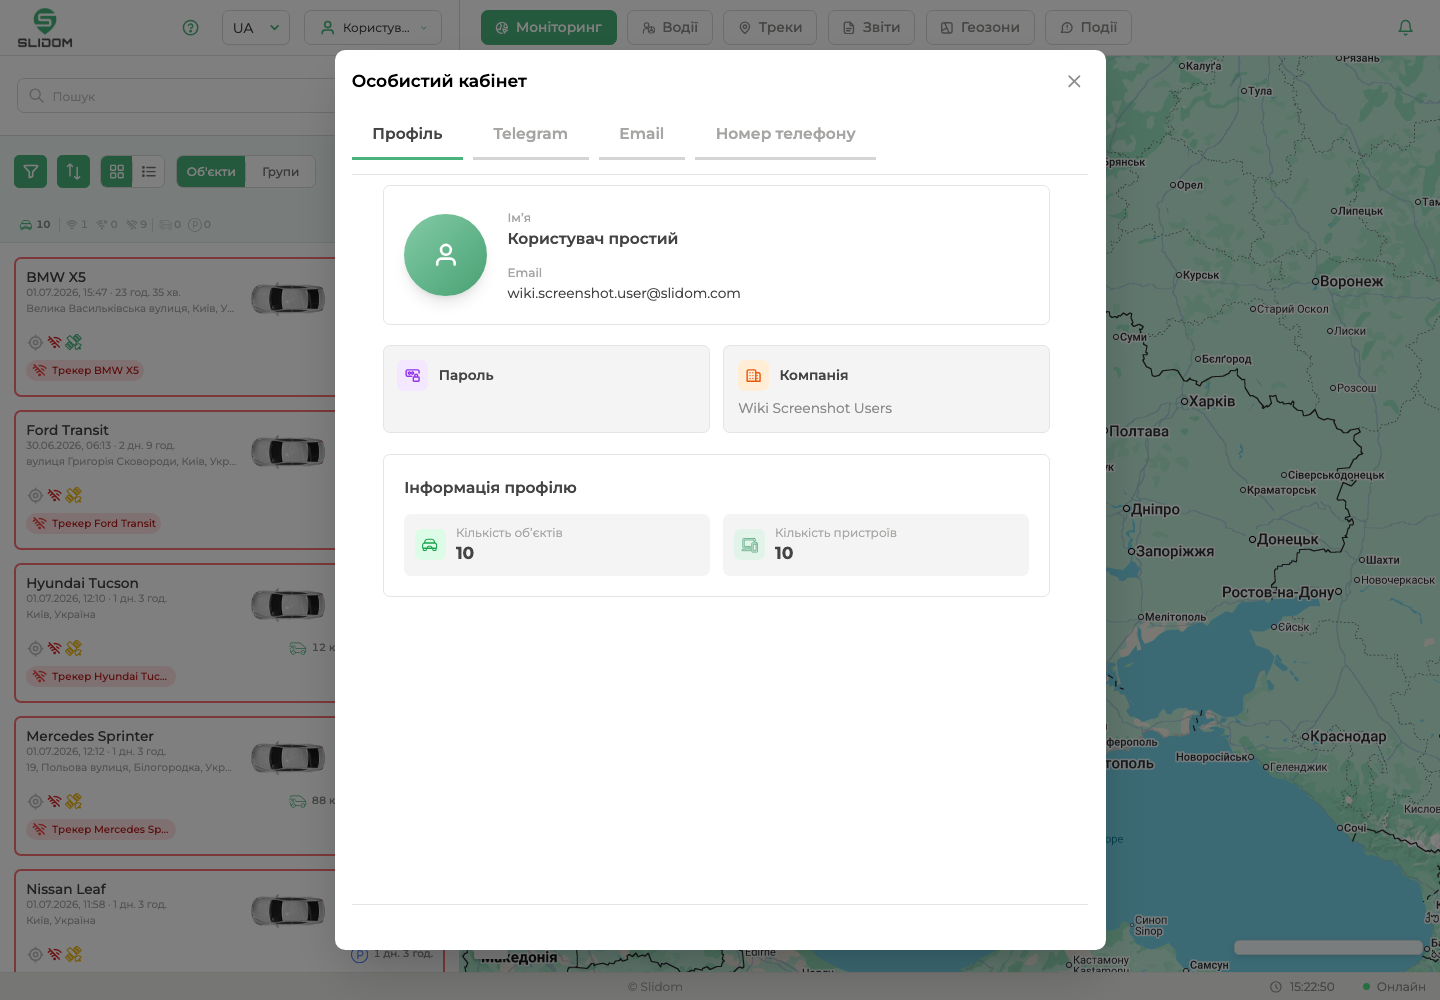Screen dimensions: 1440x1000
Task: Select the Hyundai Tucson card title
Action: point(82,583)
